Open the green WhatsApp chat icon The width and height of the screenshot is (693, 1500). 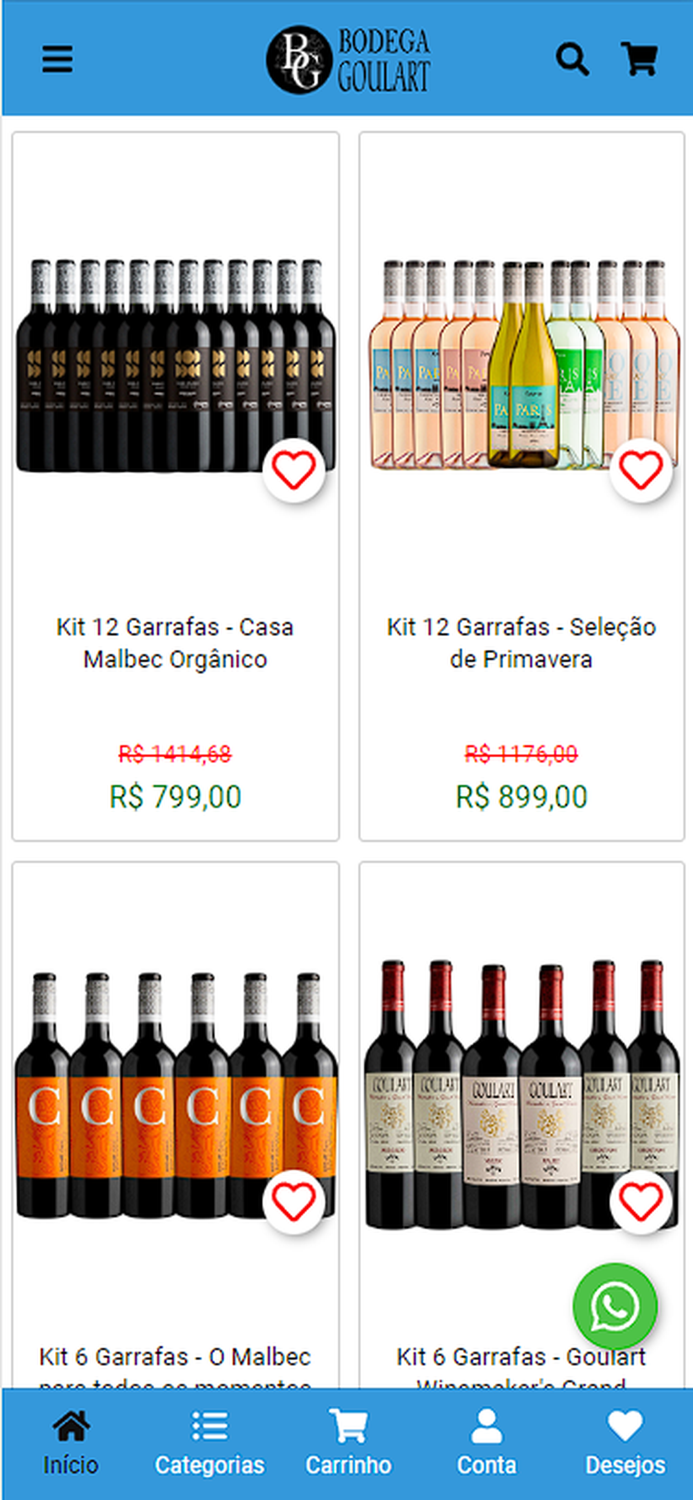coord(616,1306)
